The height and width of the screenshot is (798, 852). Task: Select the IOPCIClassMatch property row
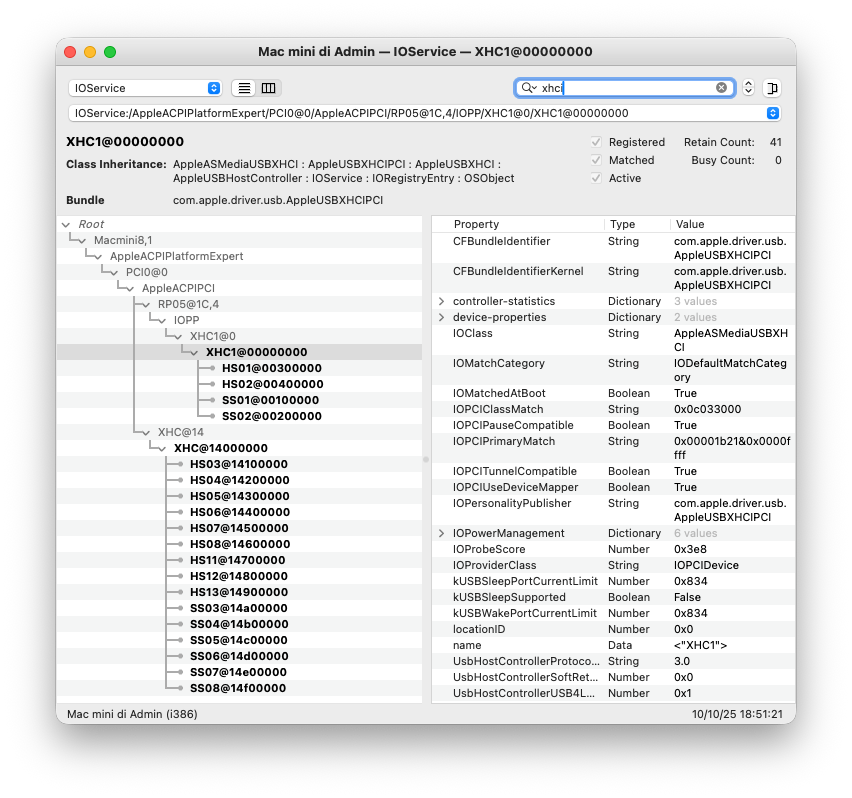(613, 409)
